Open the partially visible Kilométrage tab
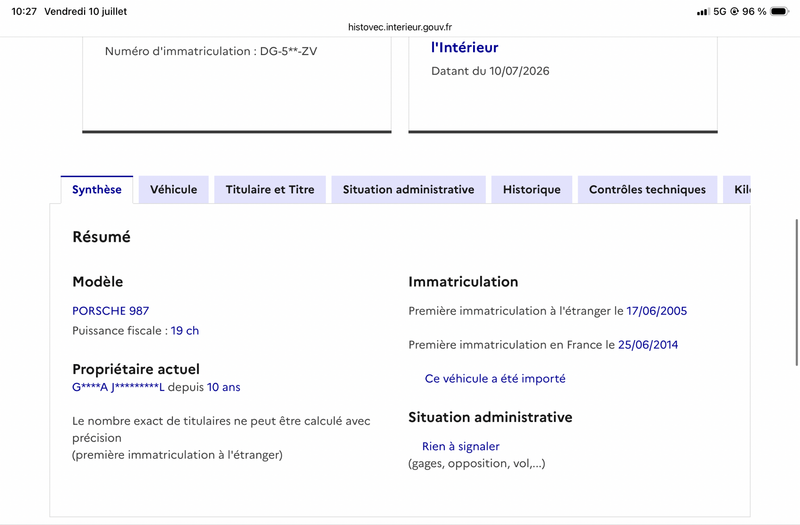 737,190
